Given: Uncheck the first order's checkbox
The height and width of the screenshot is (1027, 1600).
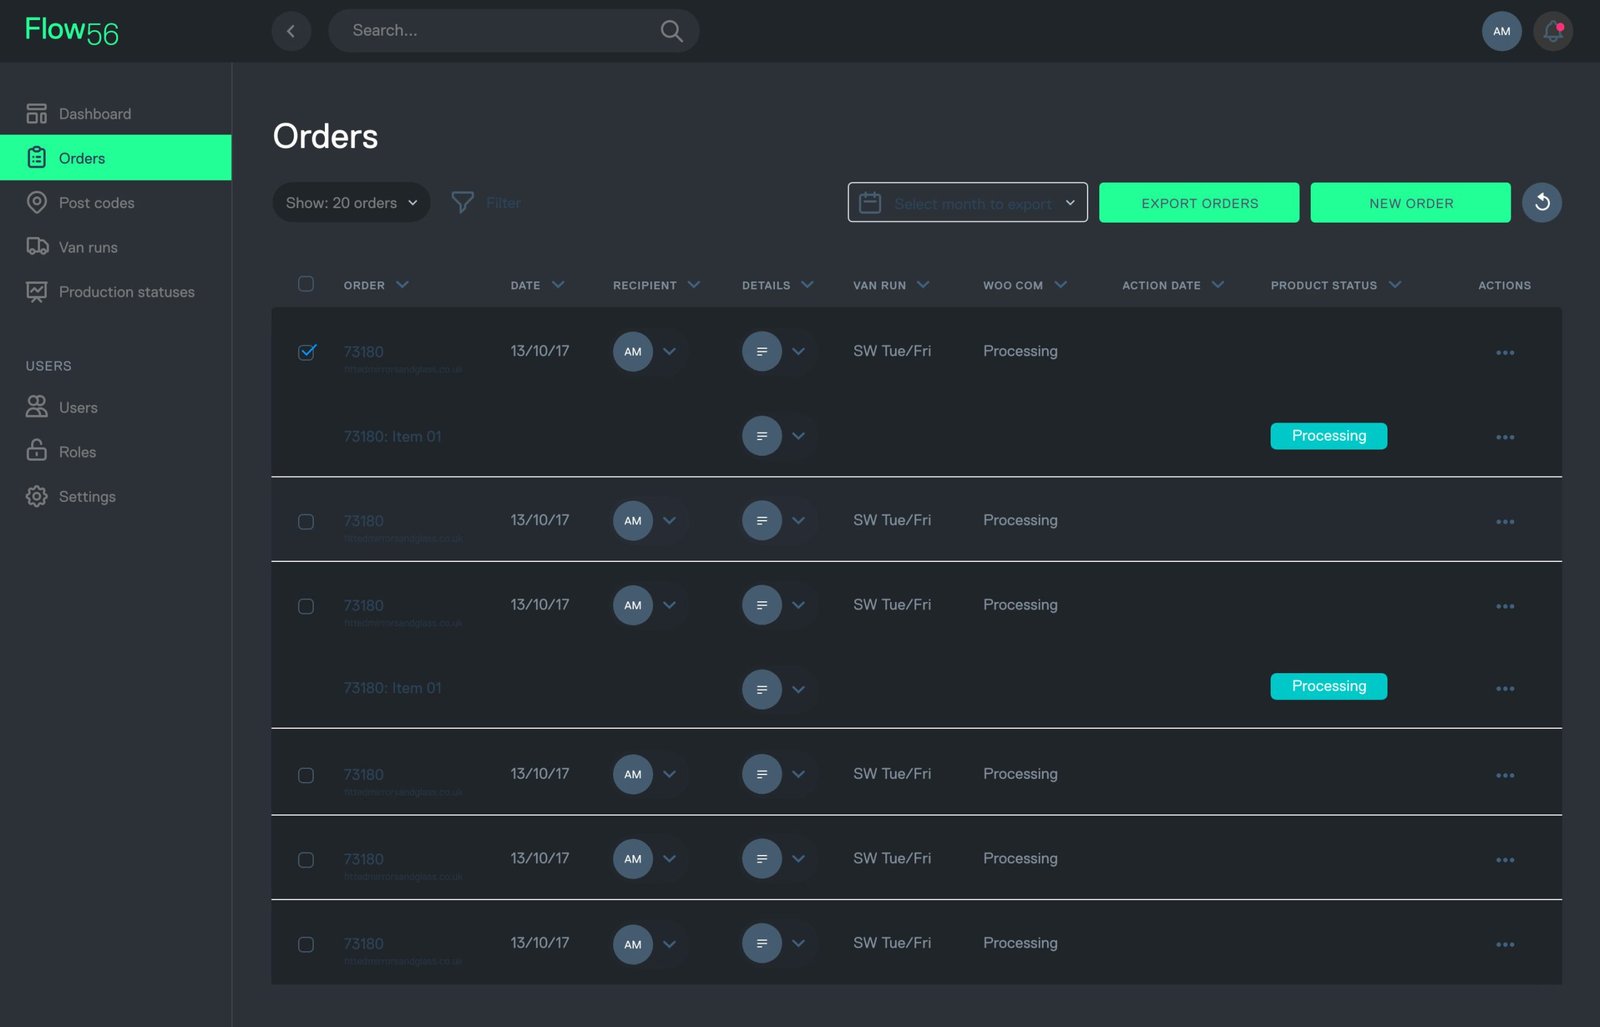Looking at the screenshot, I should click(x=306, y=352).
